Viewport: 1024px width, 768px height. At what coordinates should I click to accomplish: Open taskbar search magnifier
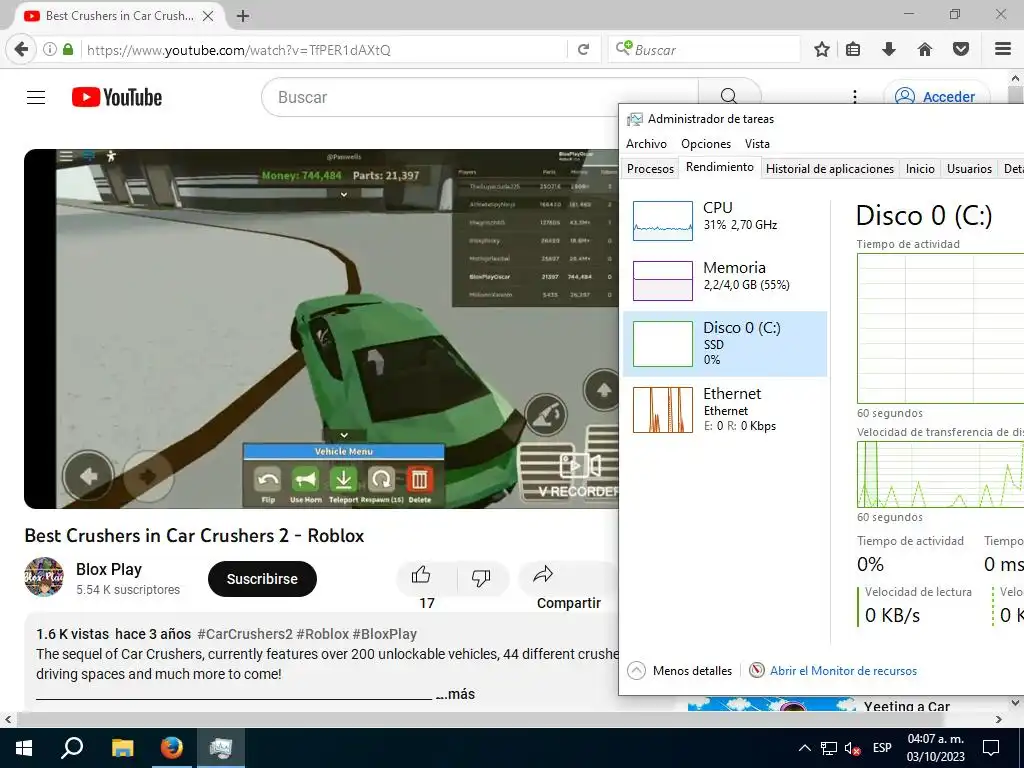(72, 748)
